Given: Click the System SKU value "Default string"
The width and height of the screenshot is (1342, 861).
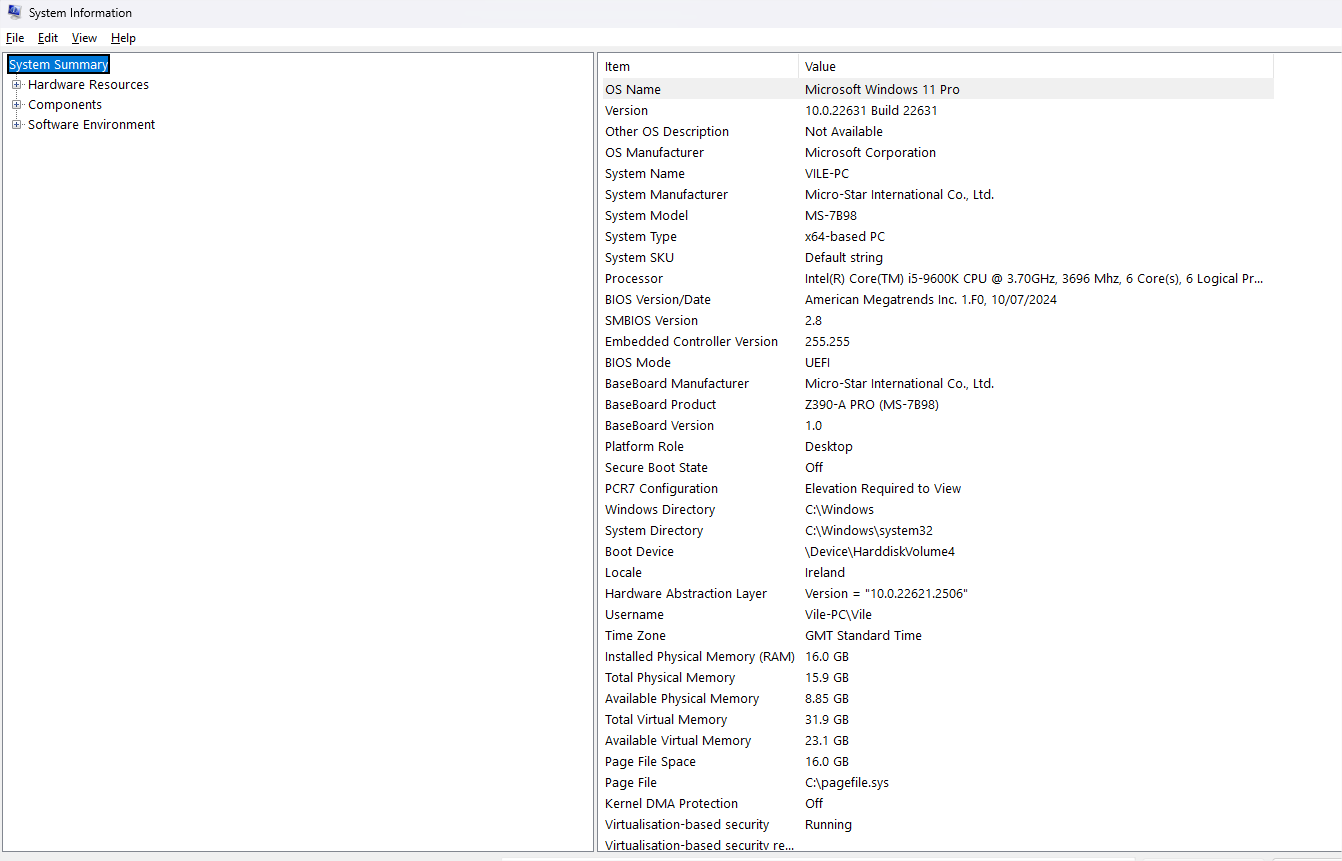Looking at the screenshot, I should point(845,258).
